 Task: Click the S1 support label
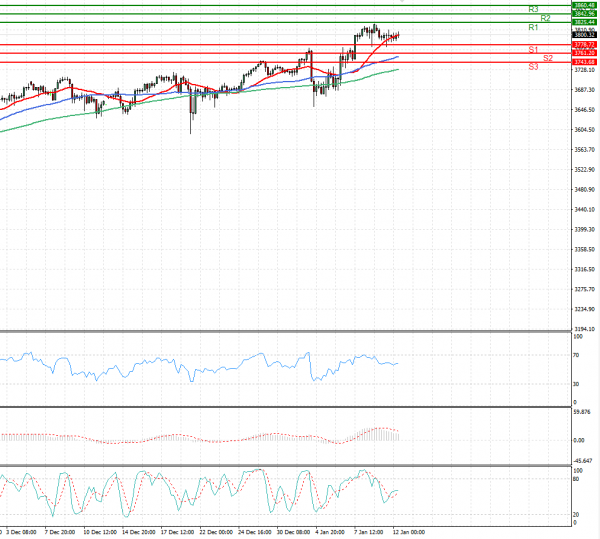tap(533, 50)
